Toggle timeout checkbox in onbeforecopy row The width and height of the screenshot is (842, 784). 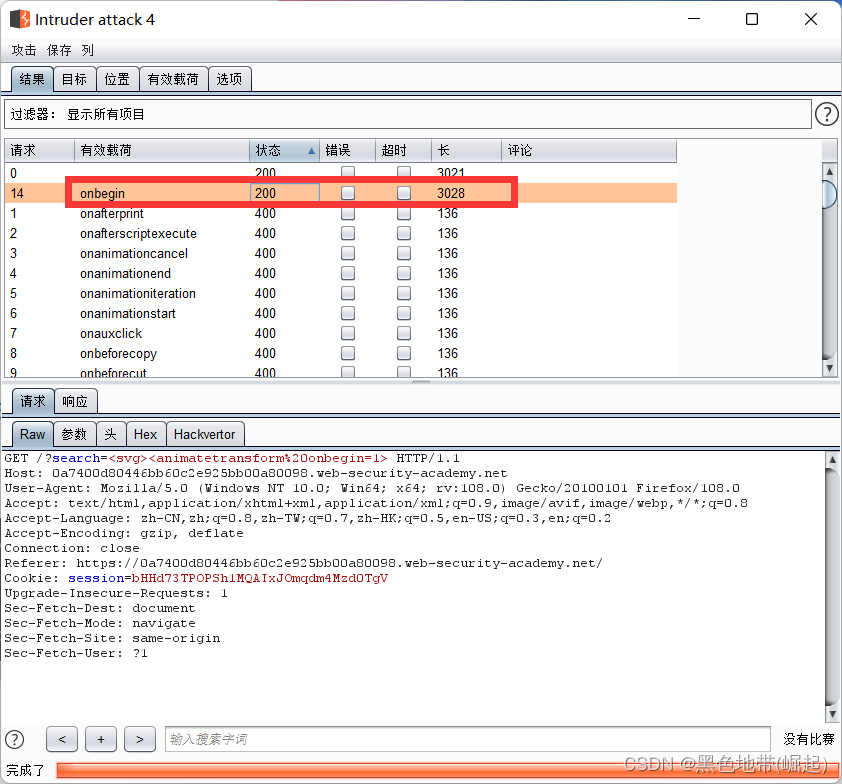[x=404, y=353]
